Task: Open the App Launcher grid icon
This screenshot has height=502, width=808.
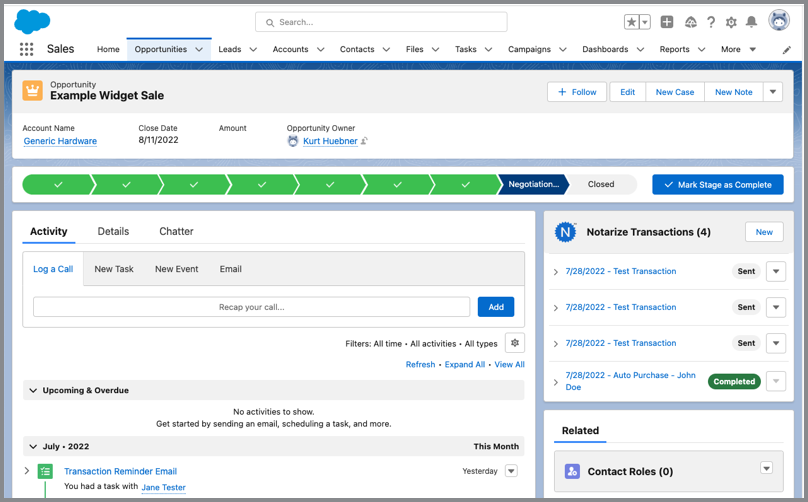Action: coord(26,49)
